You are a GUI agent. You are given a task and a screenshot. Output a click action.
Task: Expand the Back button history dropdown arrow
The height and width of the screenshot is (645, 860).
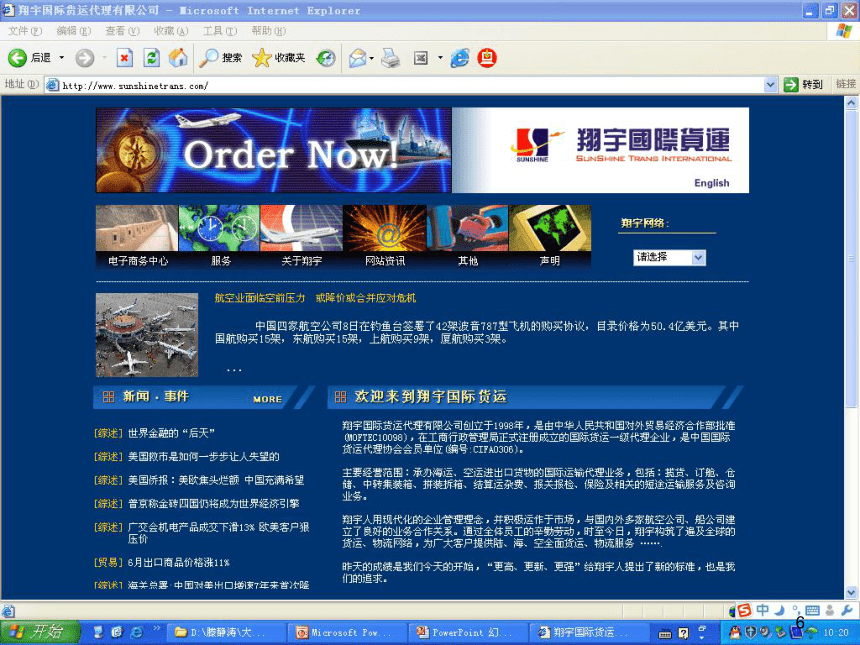[x=61, y=58]
